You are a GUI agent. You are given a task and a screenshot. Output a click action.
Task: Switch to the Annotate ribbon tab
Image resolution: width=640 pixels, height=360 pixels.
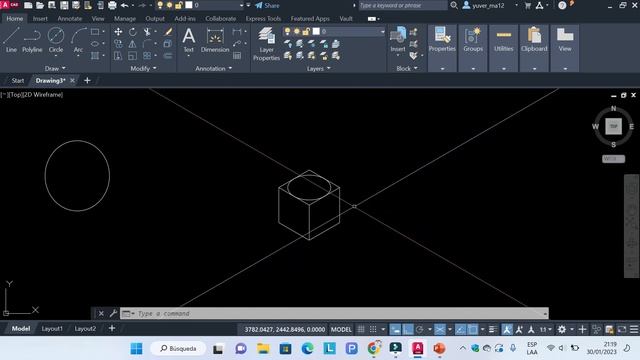[69, 18]
